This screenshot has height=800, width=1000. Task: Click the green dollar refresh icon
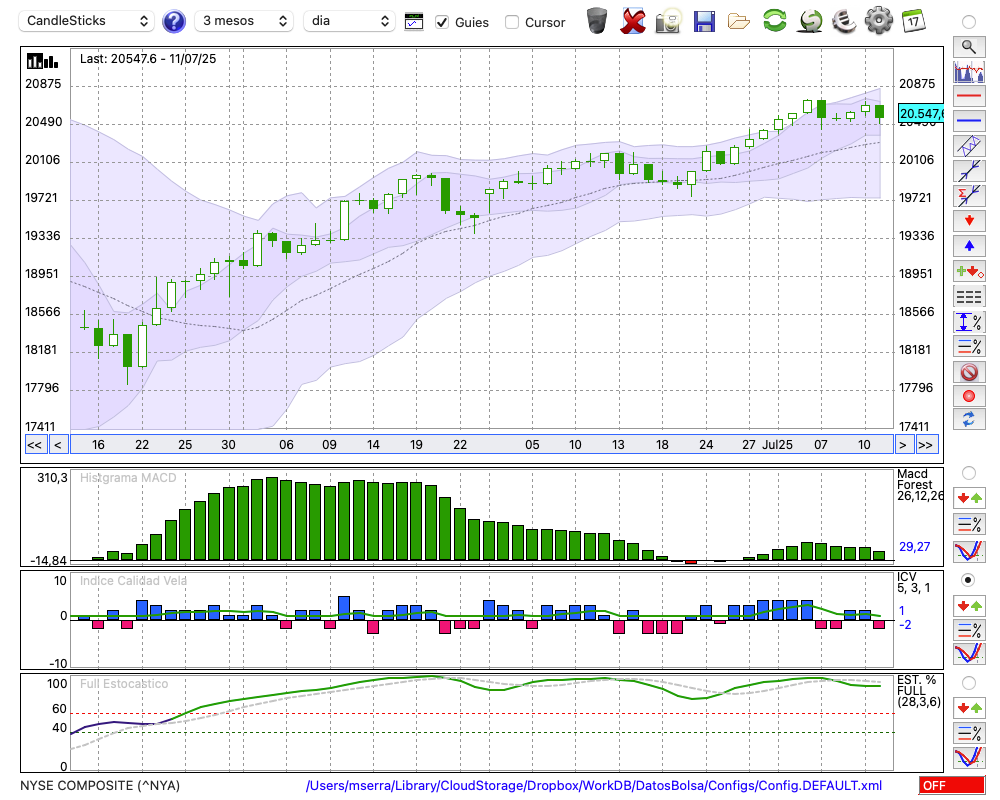[x=810, y=21]
